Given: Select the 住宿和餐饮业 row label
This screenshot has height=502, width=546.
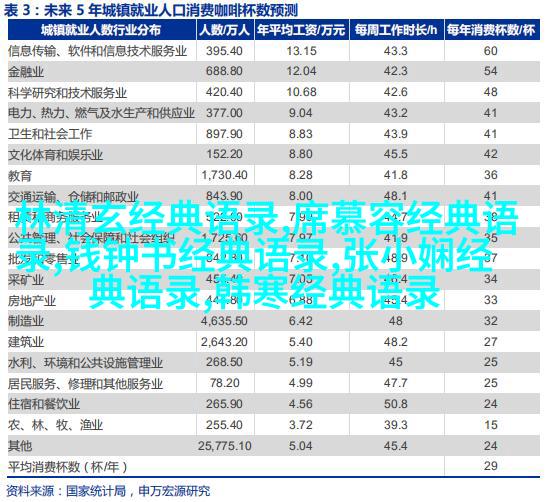Looking at the screenshot, I should pos(44,404).
